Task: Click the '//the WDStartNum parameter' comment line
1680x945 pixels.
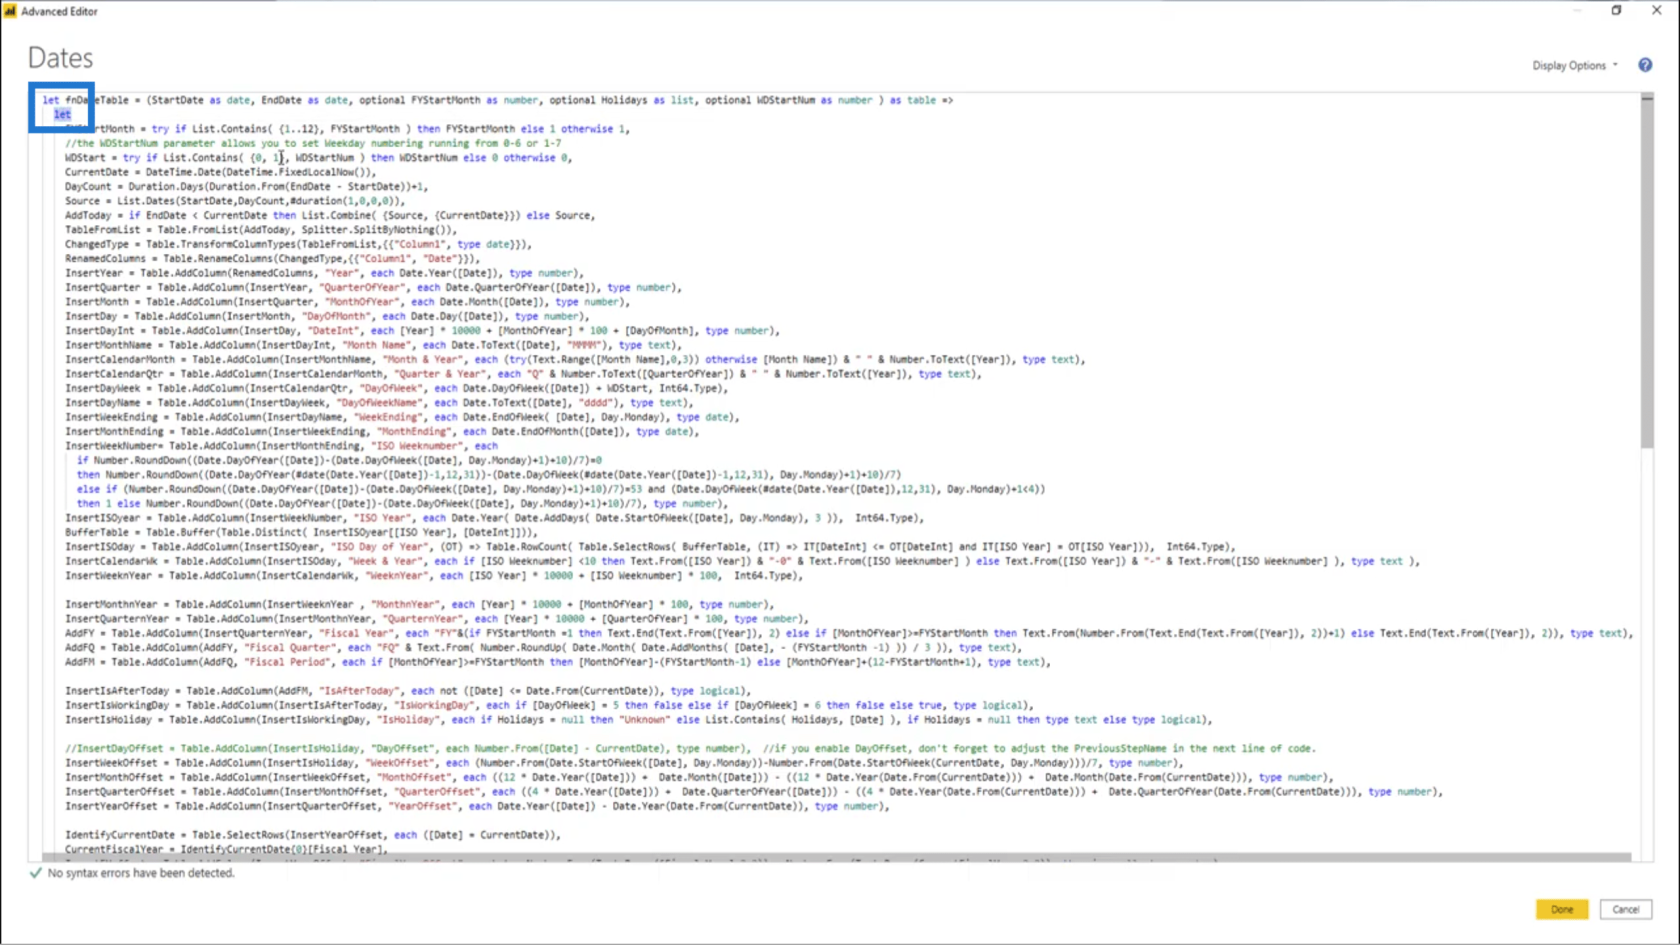Action: pos(313,143)
